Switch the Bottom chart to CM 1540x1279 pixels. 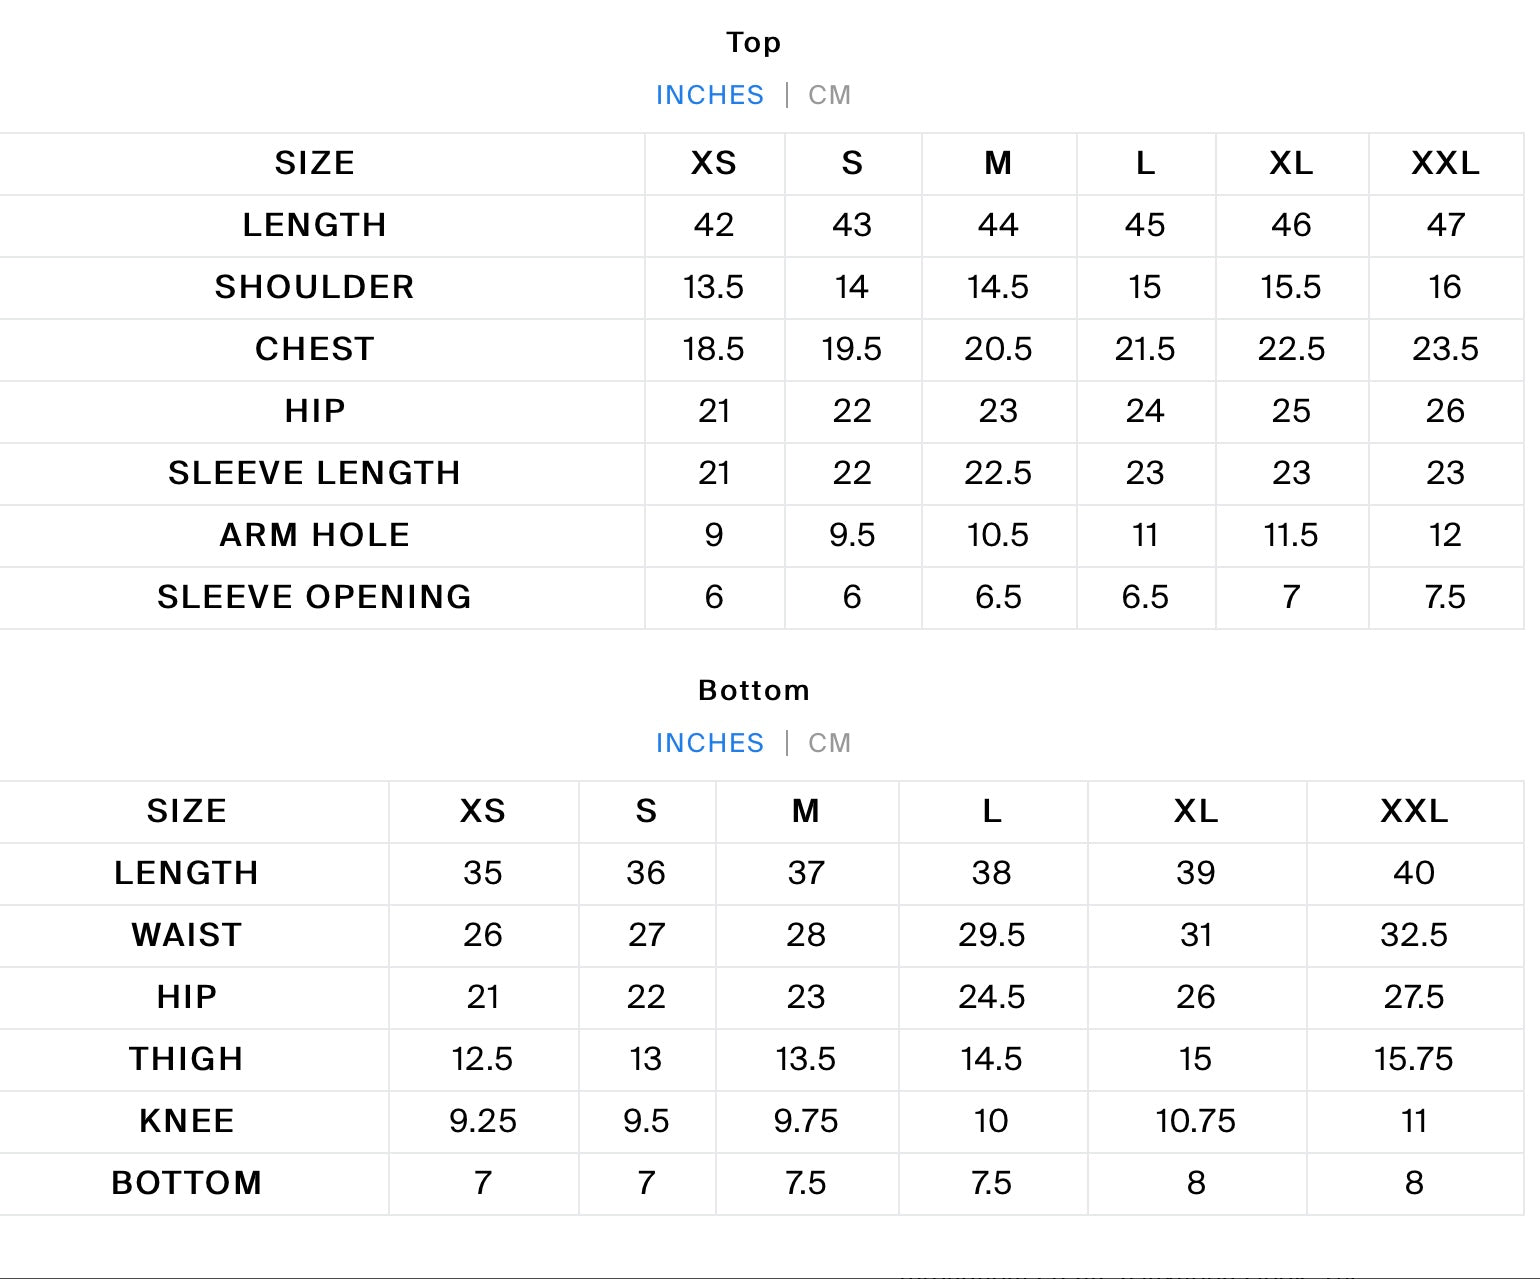click(829, 743)
